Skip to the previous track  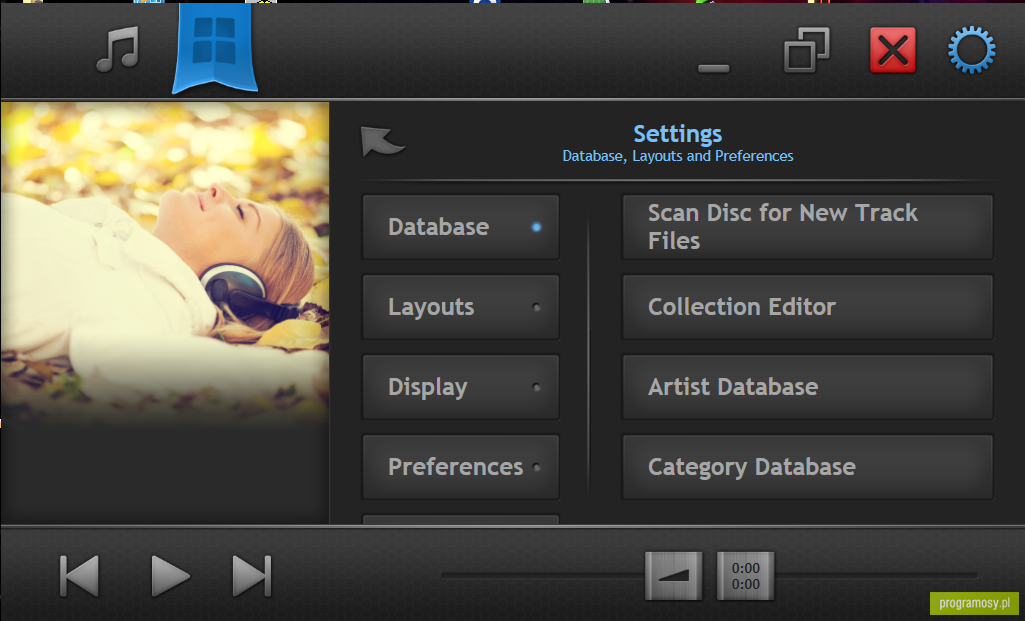tap(79, 576)
